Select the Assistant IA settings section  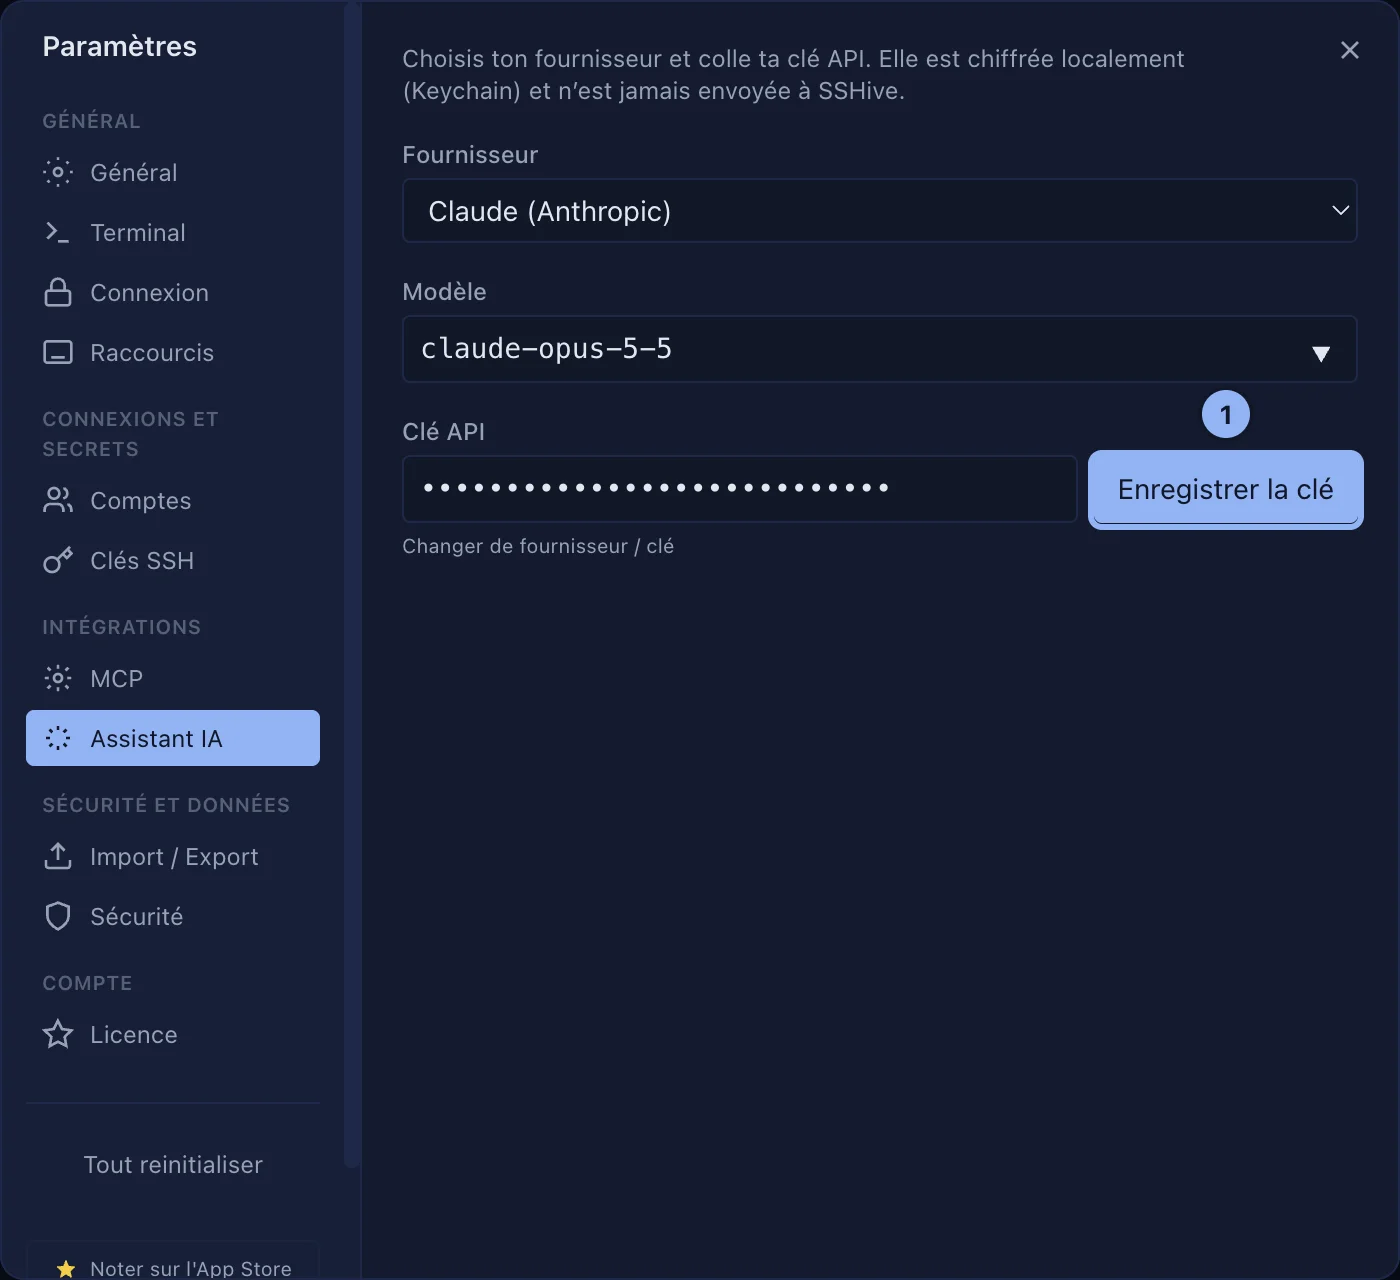173,738
